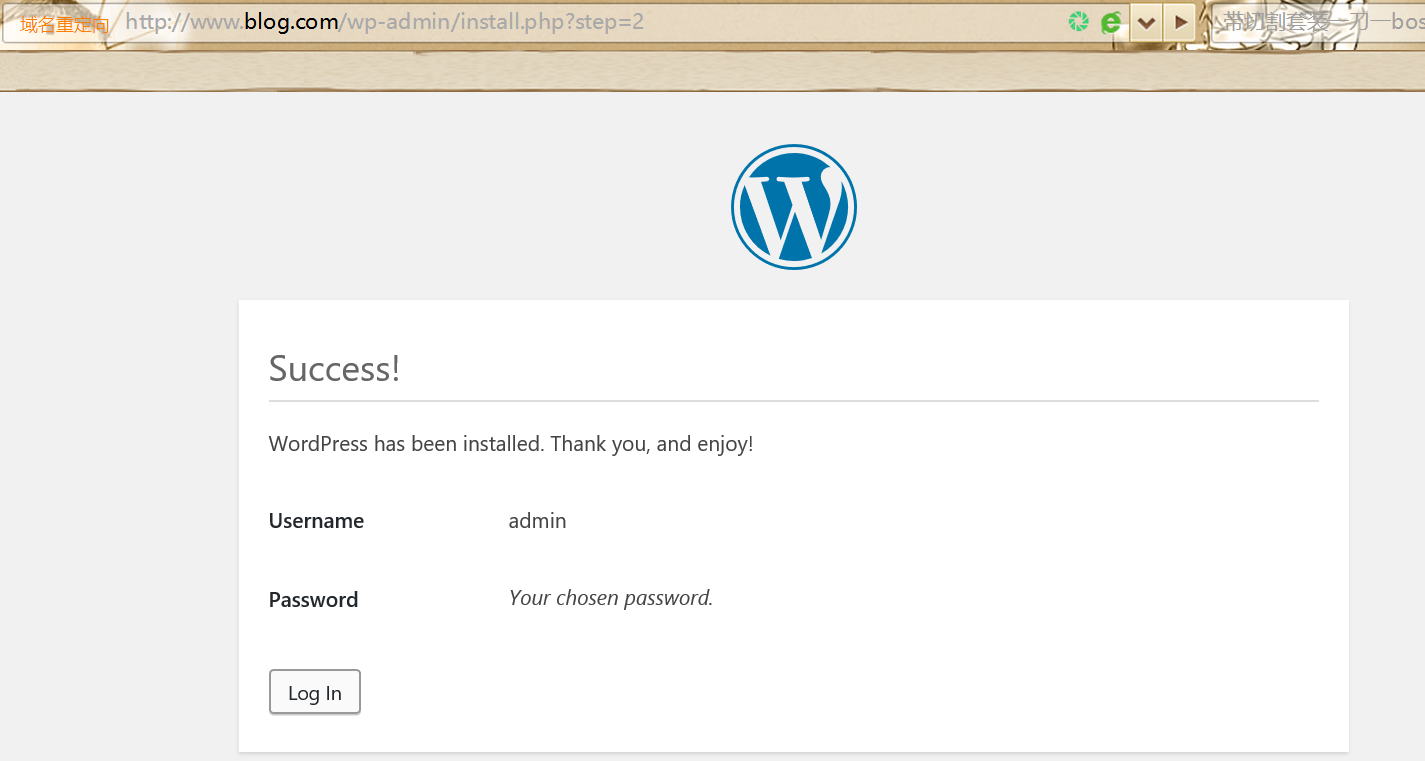
Task: Click the gray page background left of panel
Action: pyautogui.click(x=118, y=450)
